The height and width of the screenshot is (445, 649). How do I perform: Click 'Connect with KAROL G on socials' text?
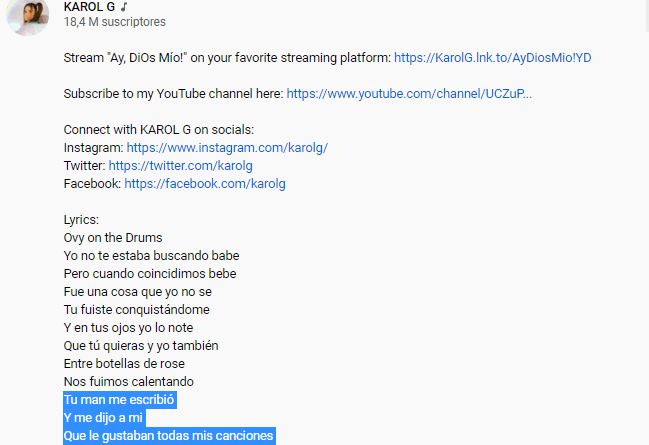click(159, 130)
